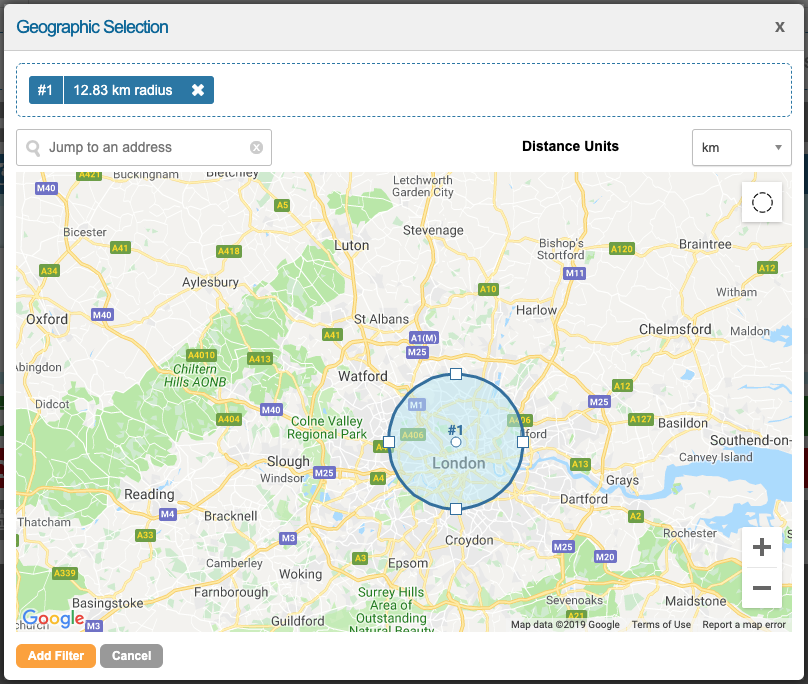Image resolution: width=808 pixels, height=684 pixels.
Task: Click the magnifier icon in address search
Action: 34,148
